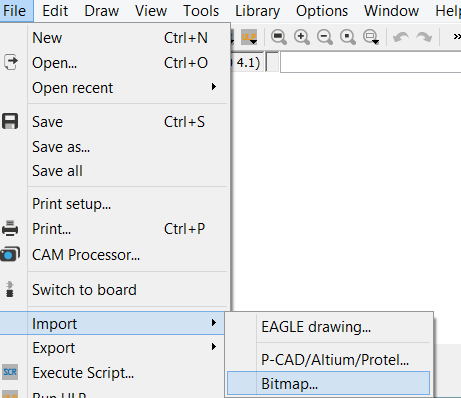Open the Library menu
This screenshot has width=461, height=398.
(257, 11)
